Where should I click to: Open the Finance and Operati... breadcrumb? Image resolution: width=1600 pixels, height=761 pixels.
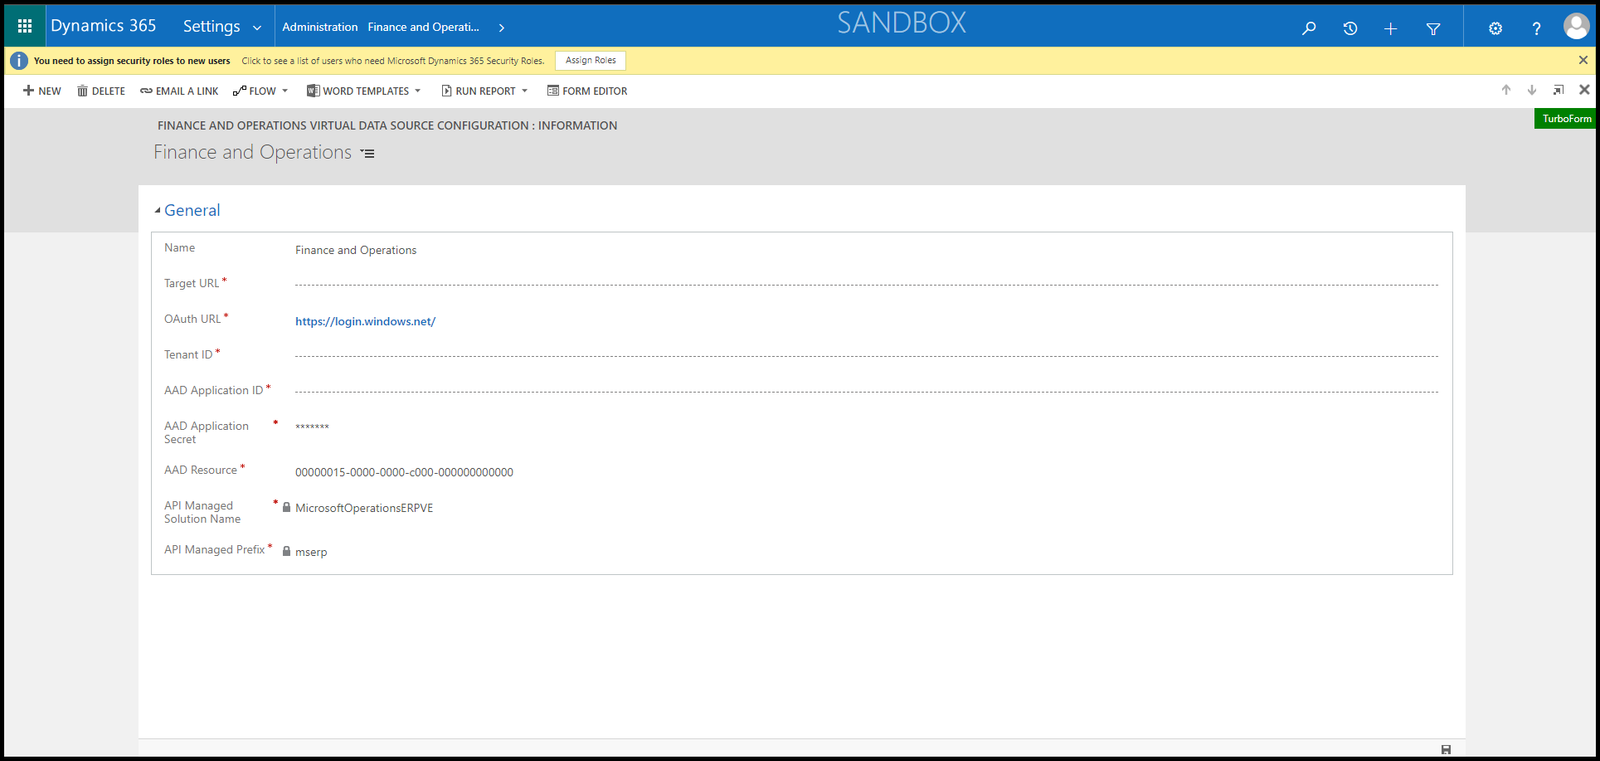coord(423,27)
